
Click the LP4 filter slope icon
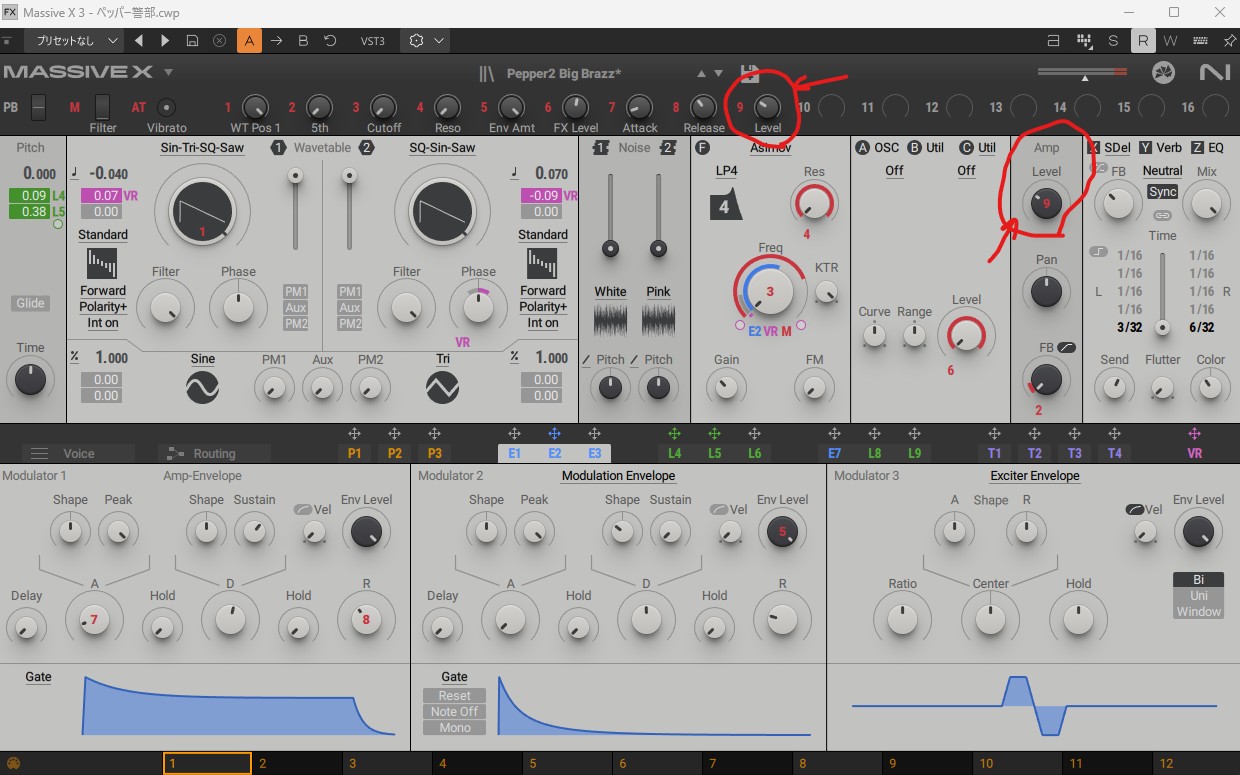click(x=726, y=205)
